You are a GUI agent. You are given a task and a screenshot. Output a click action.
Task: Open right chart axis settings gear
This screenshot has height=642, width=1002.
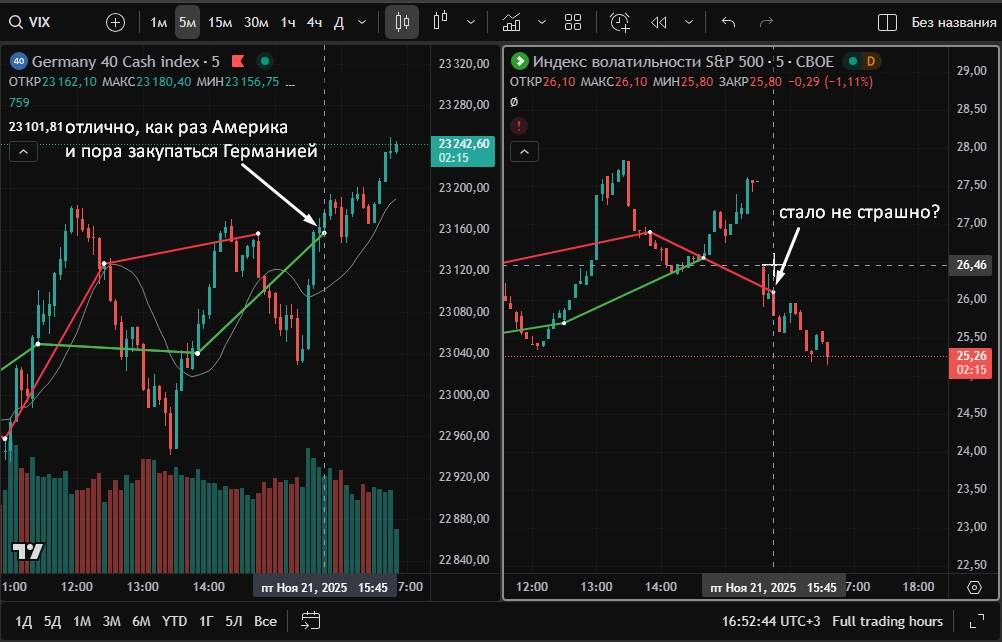(975, 587)
